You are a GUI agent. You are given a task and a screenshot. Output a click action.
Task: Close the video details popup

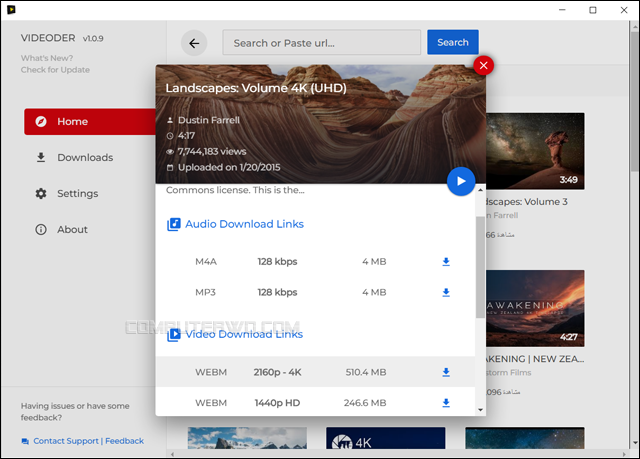point(484,65)
